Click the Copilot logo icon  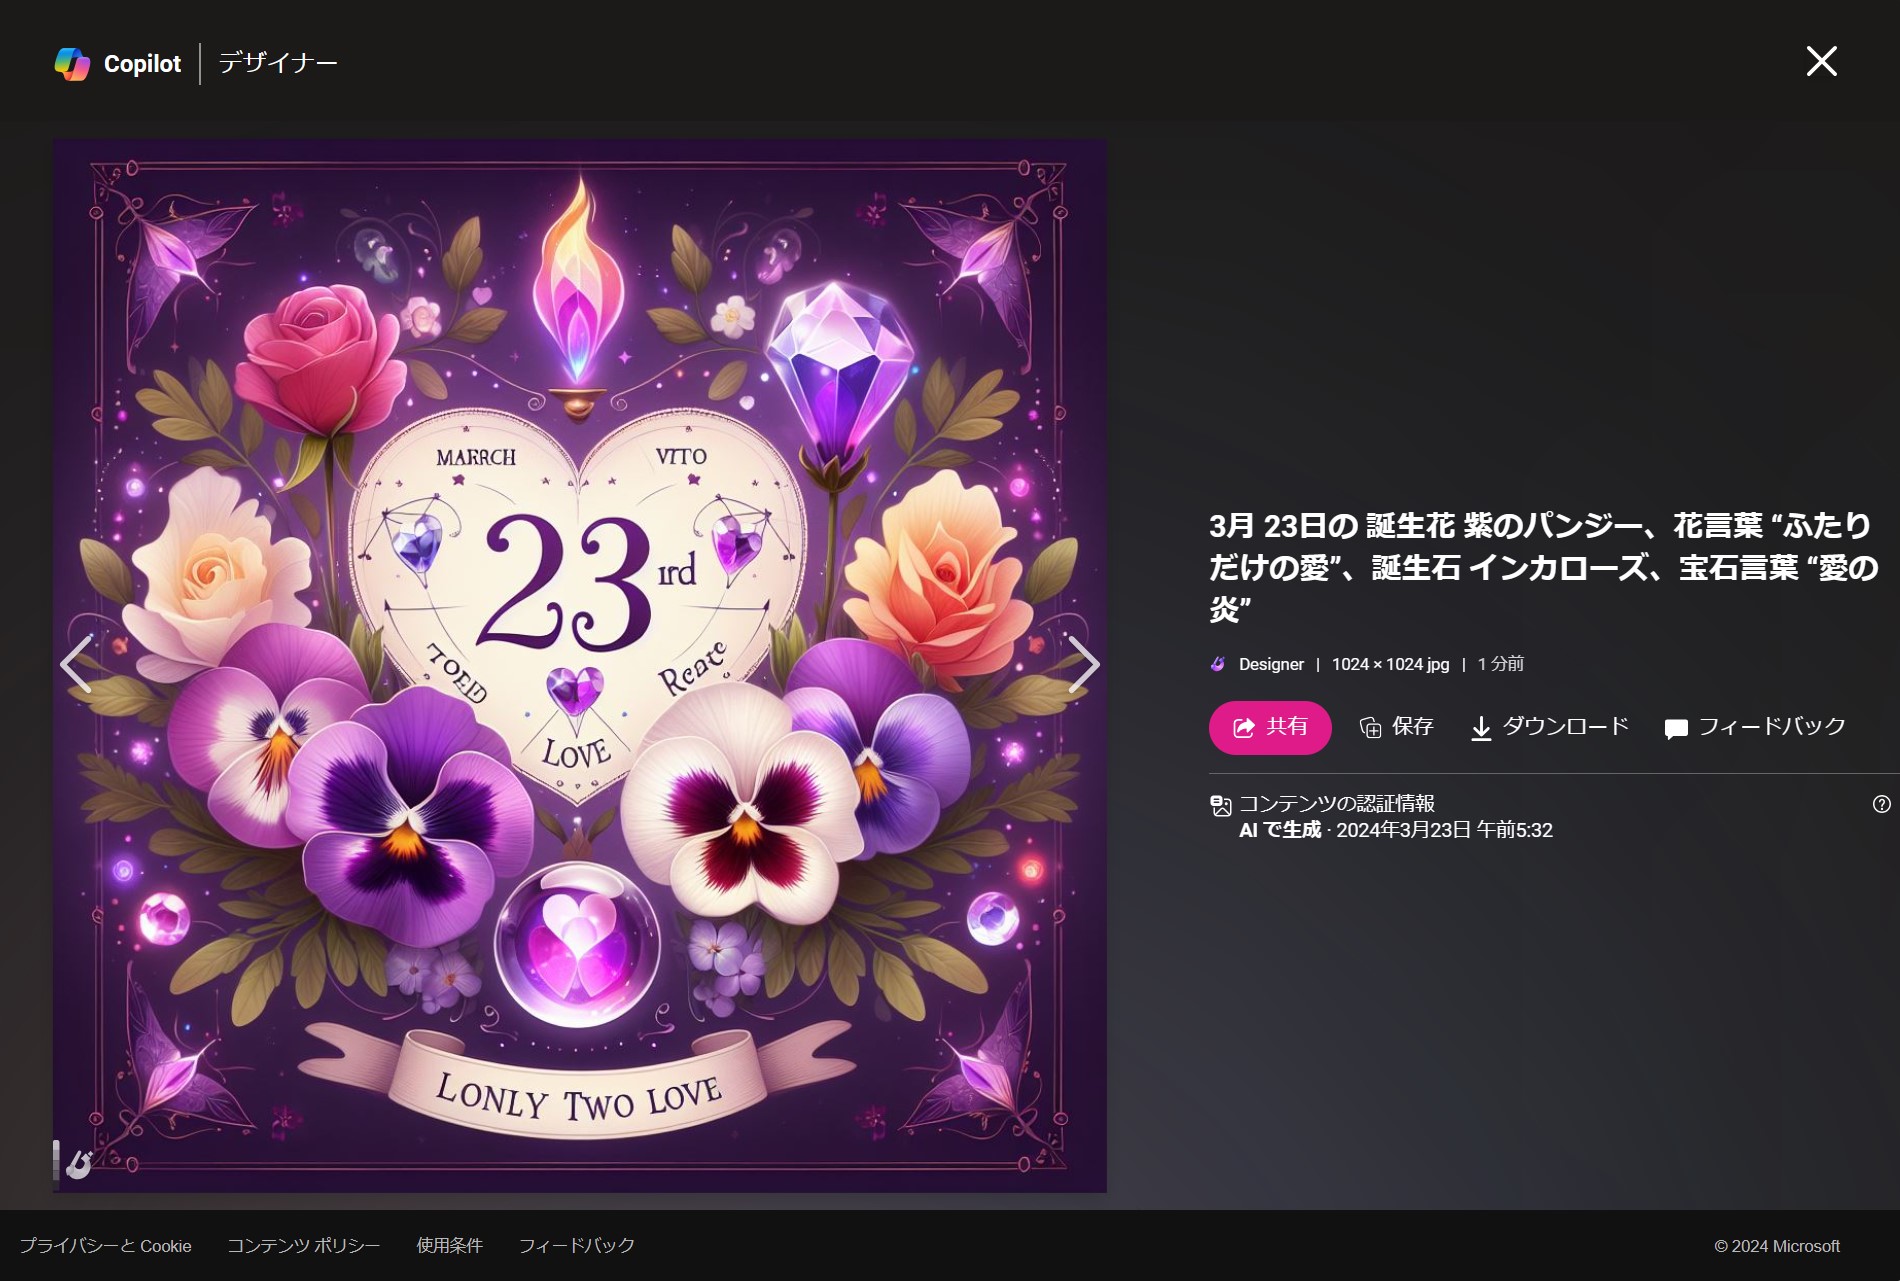click(72, 64)
